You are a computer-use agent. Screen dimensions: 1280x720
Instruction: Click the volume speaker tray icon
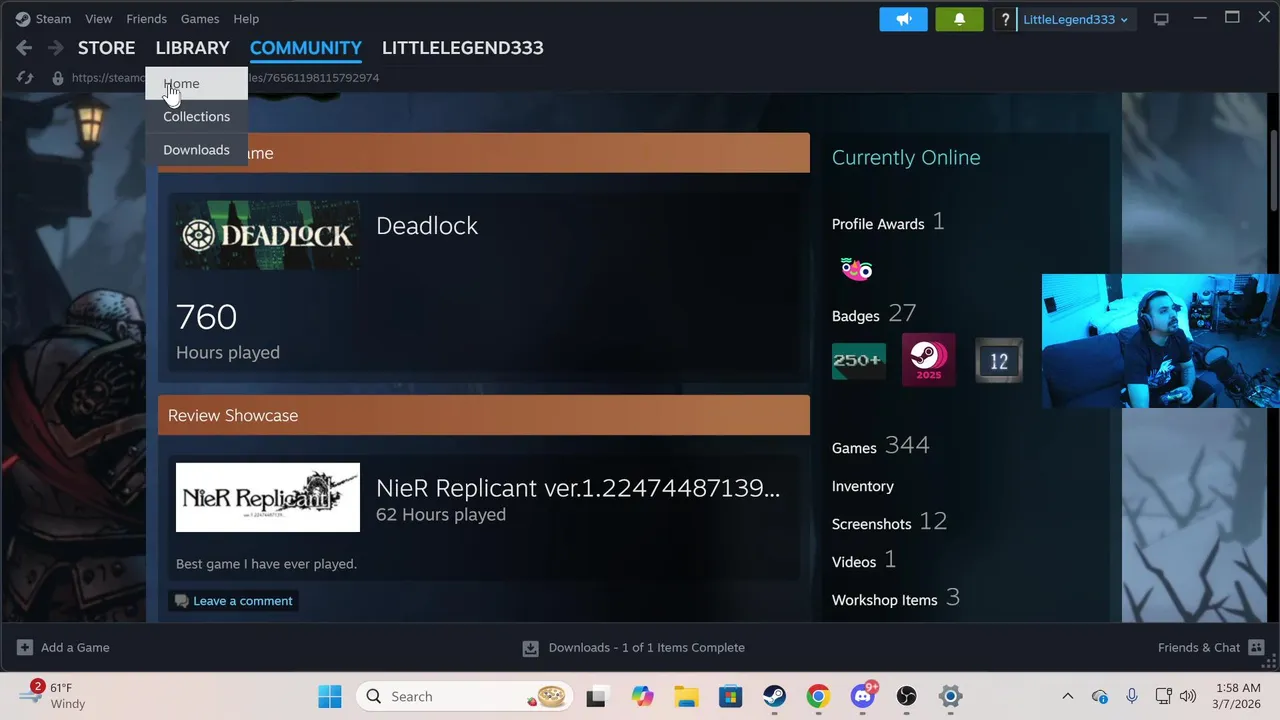1188,696
